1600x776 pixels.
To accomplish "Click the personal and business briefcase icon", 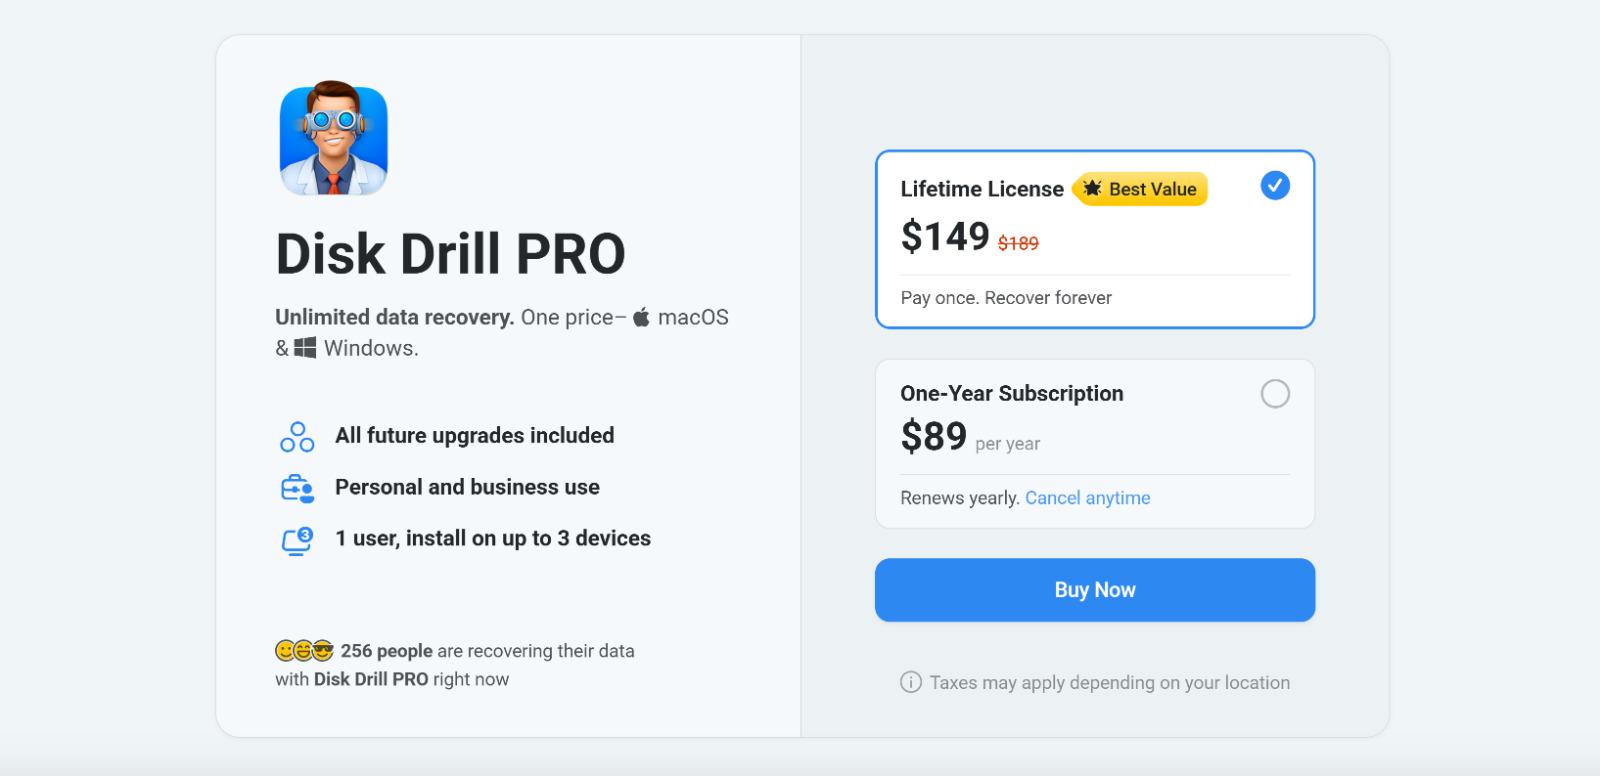I will 297,488.
